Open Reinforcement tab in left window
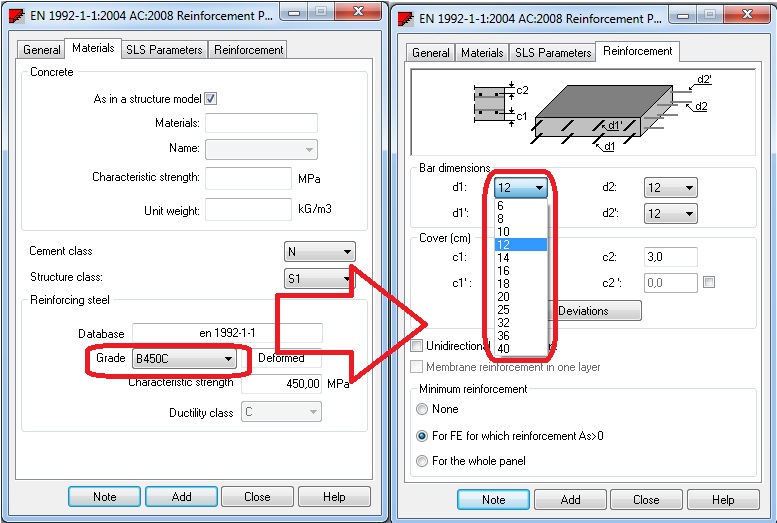 pyautogui.click(x=248, y=50)
